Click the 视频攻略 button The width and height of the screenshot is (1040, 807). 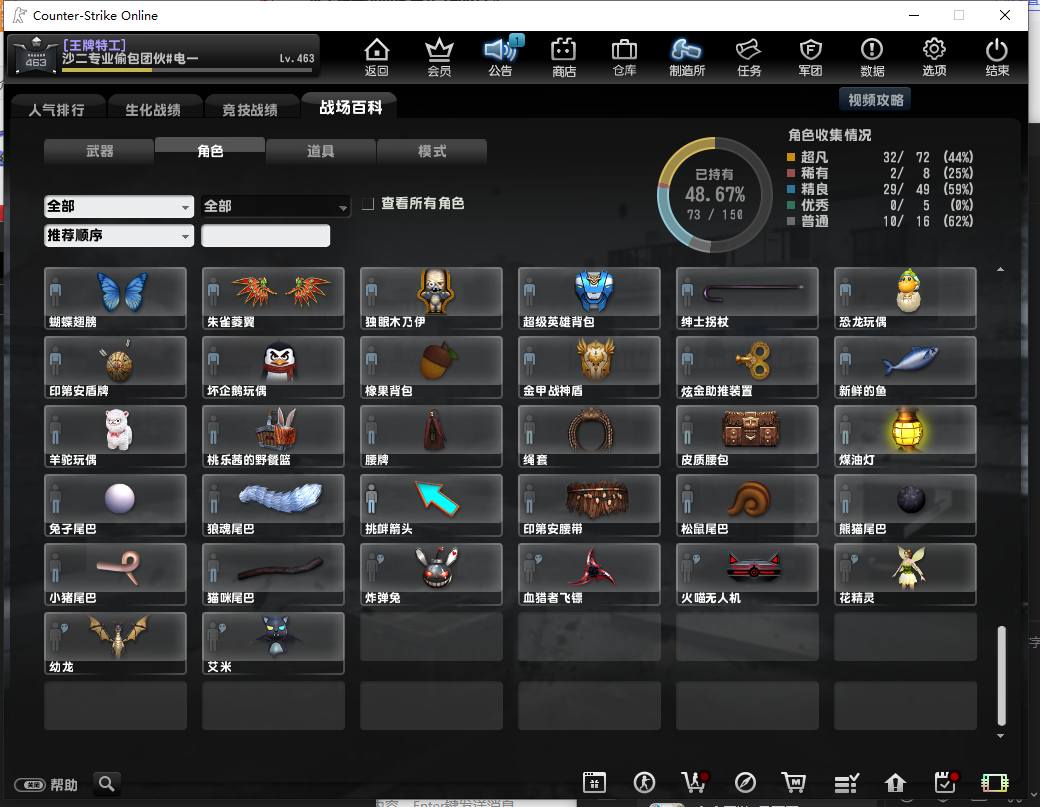(x=876, y=100)
